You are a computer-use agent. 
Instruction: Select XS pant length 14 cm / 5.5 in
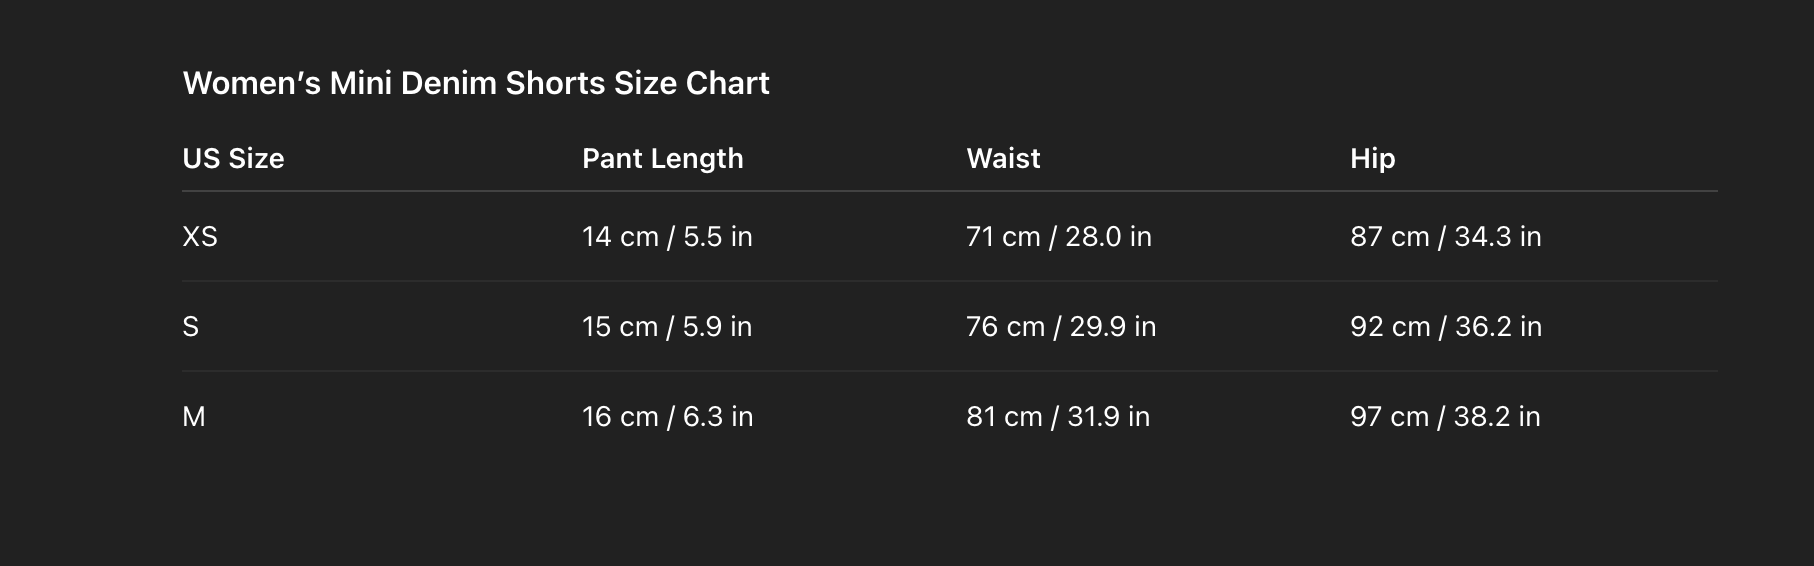point(667,236)
